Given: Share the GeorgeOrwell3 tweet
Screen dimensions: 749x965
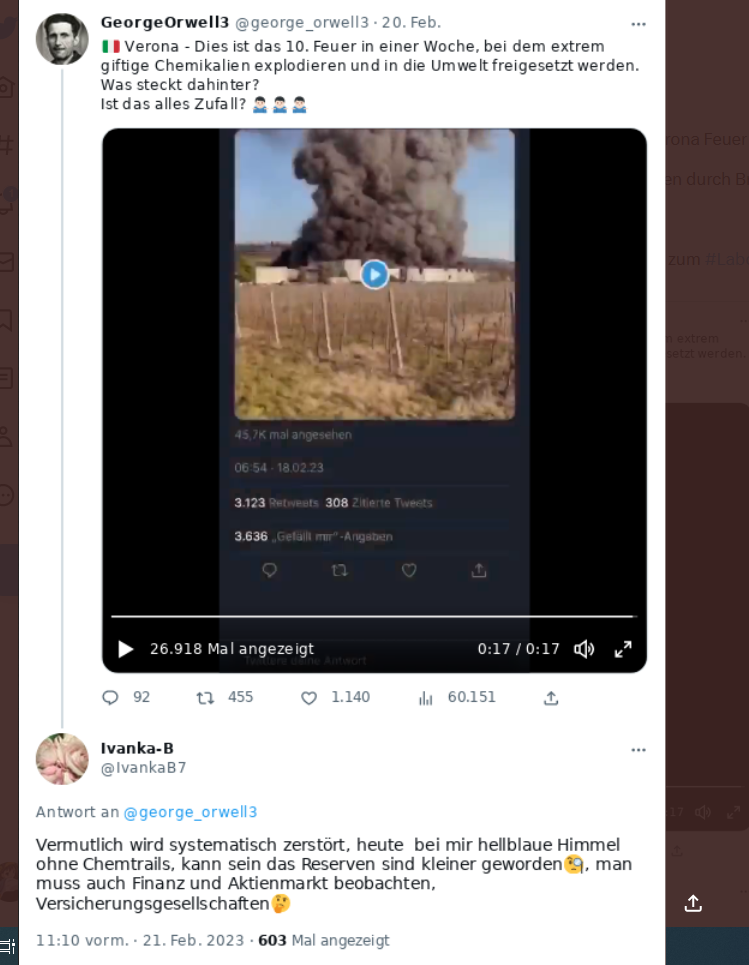Looking at the screenshot, I should tap(551, 697).
